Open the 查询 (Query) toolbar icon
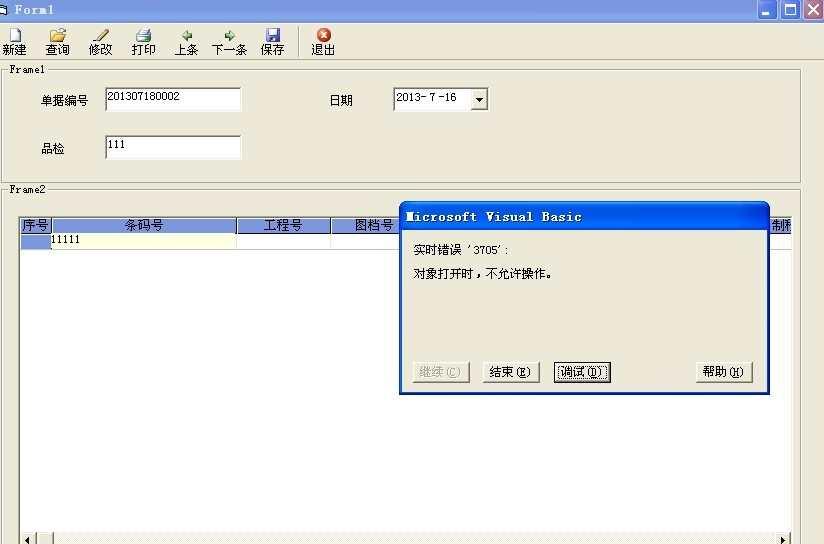The height and width of the screenshot is (544, 824). [58, 42]
